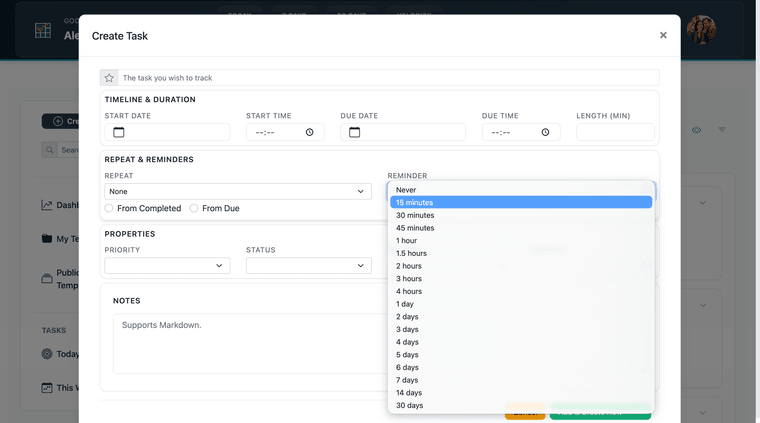
Task: Choose 3 days reminder option
Action: pos(521,329)
